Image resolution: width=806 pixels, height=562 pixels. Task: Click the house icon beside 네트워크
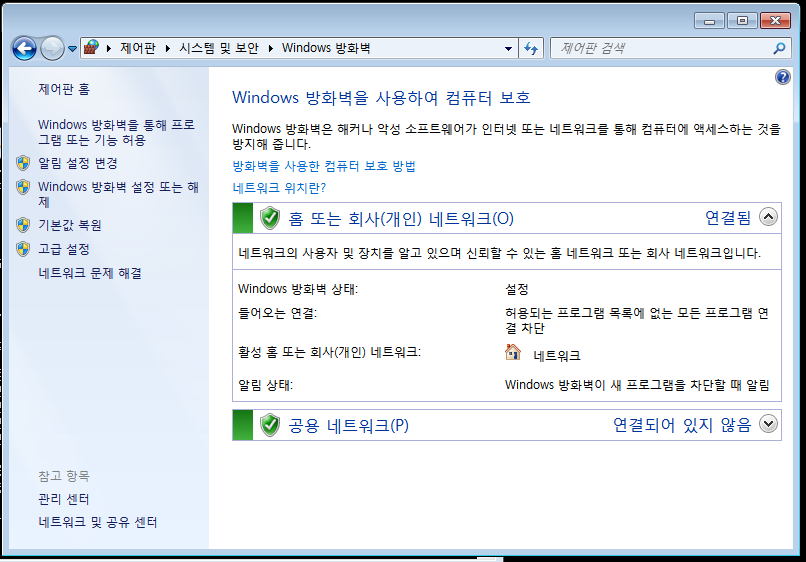pyautogui.click(x=512, y=353)
